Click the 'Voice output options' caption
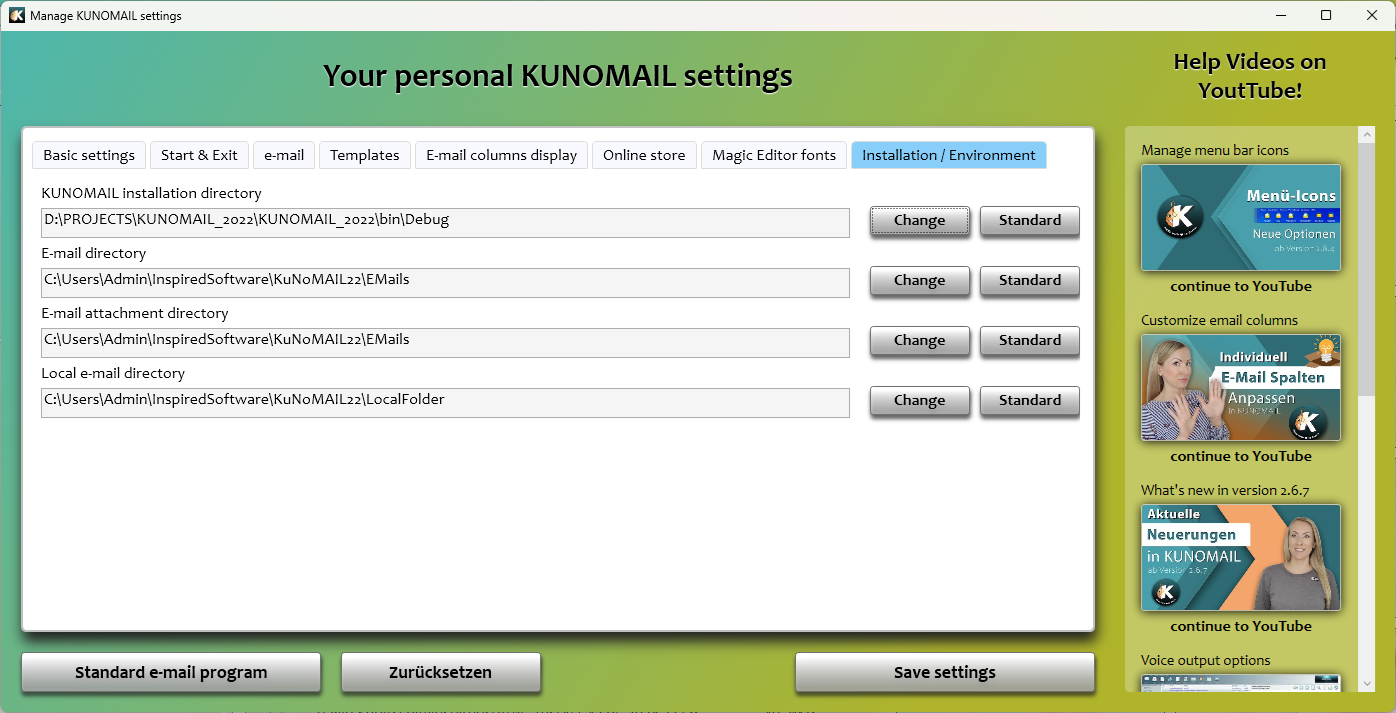 tap(1206, 661)
